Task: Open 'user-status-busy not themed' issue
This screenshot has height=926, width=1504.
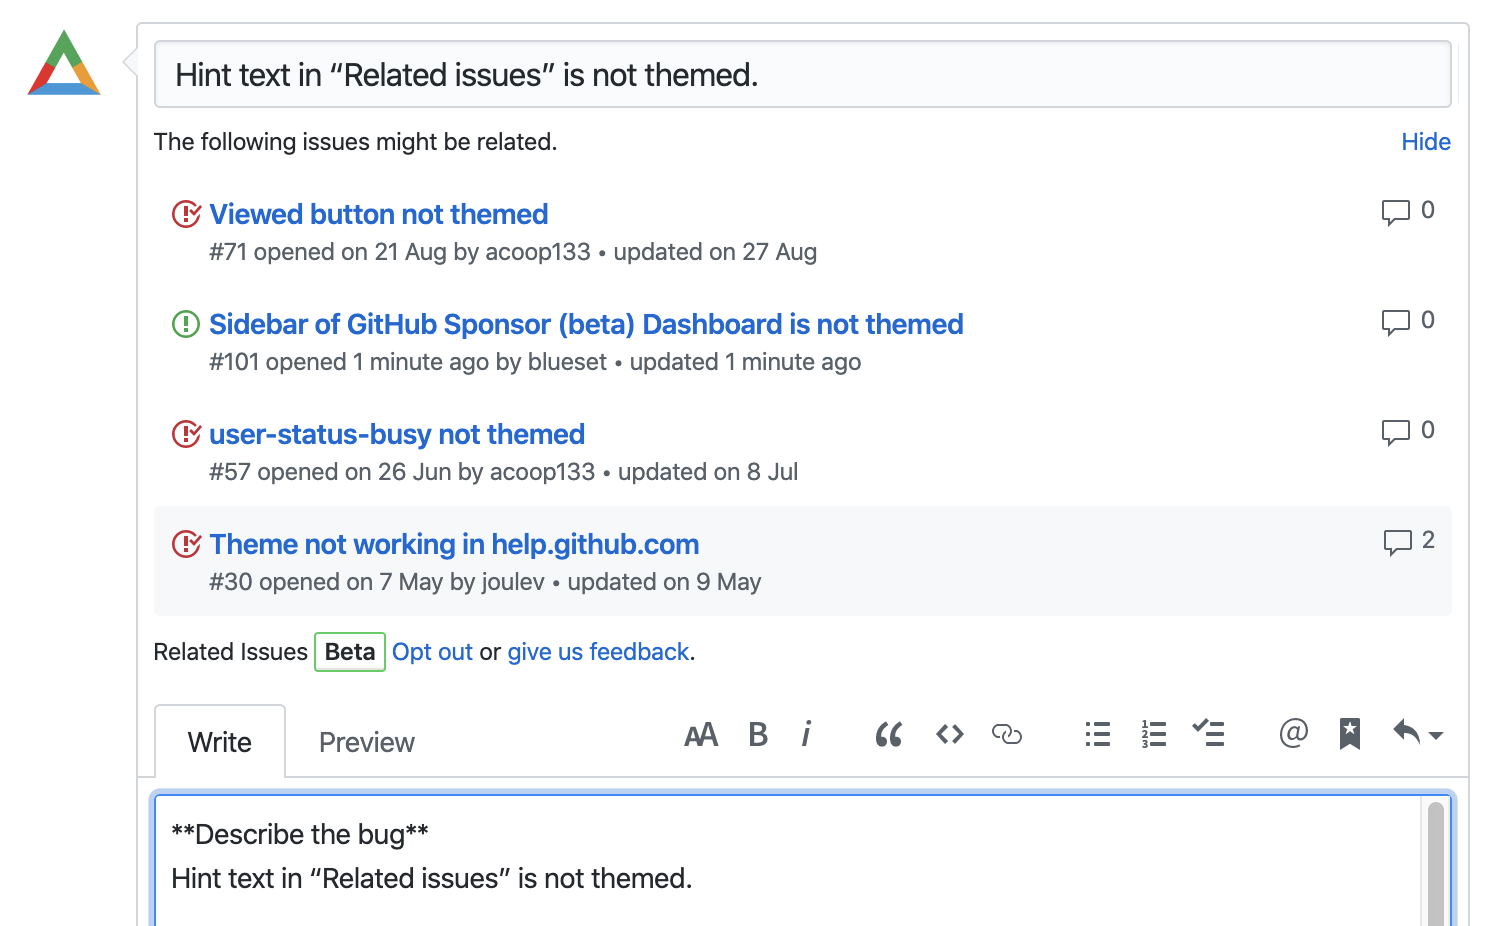Action: click(397, 434)
